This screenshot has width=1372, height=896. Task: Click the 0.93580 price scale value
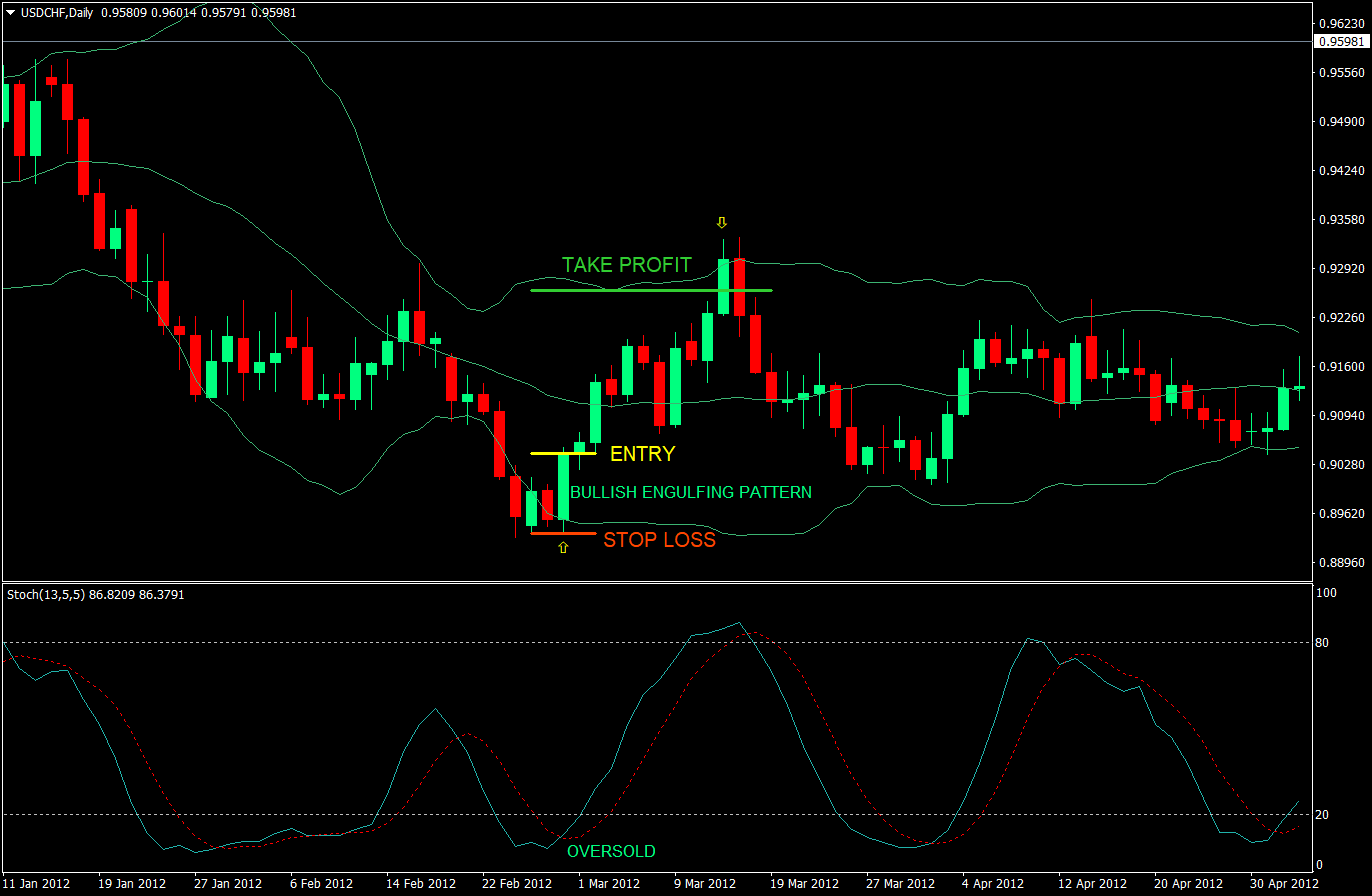1342,220
